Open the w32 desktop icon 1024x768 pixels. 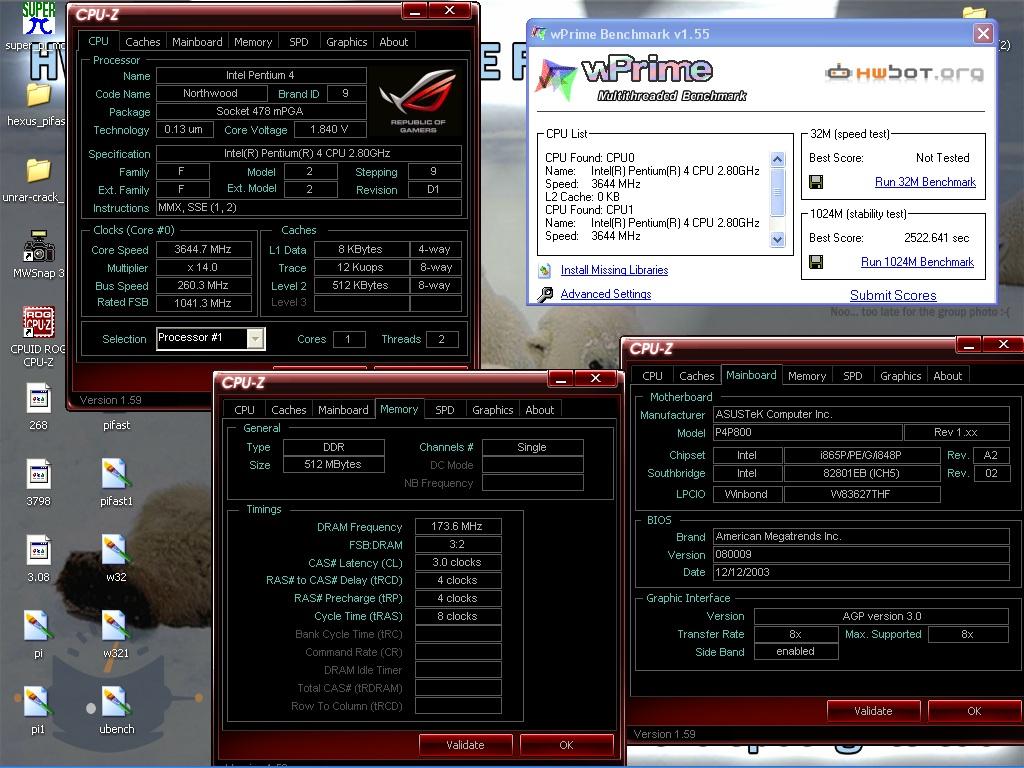[x=116, y=550]
